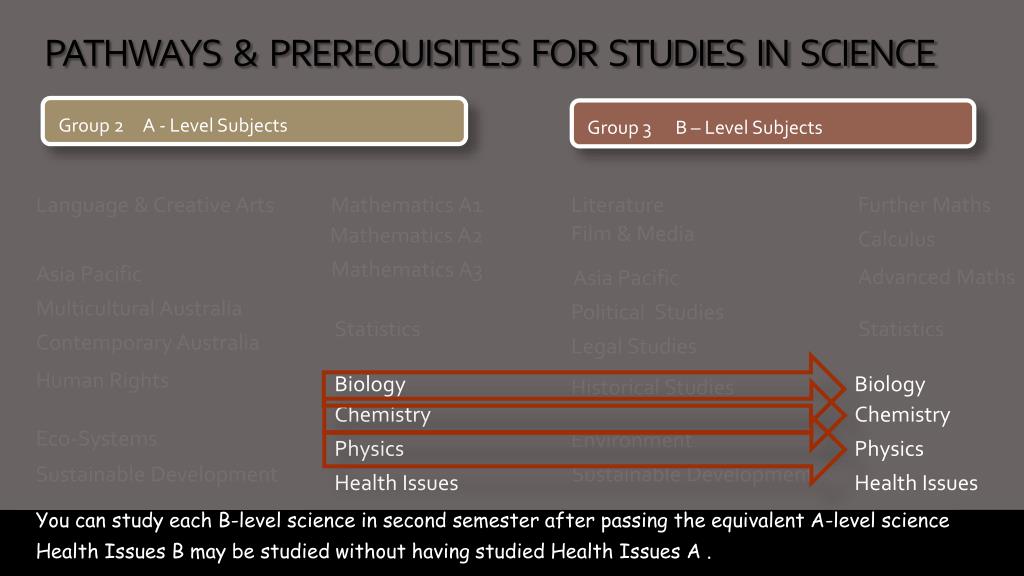Click the Group 3 B-Level Subjects box
This screenshot has height=576, width=1024.
pyautogui.click(x=773, y=124)
